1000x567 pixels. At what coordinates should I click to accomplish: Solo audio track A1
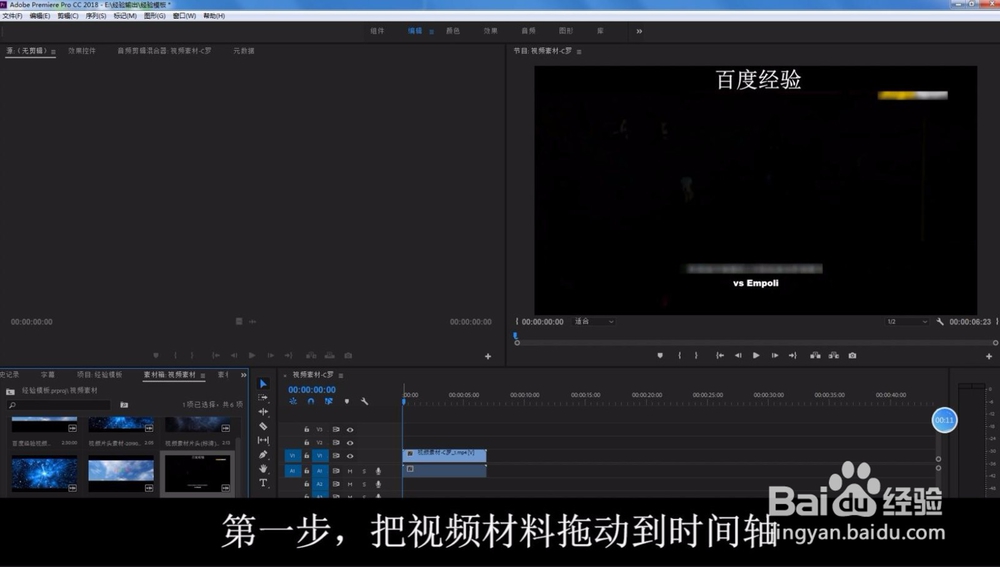coord(364,471)
